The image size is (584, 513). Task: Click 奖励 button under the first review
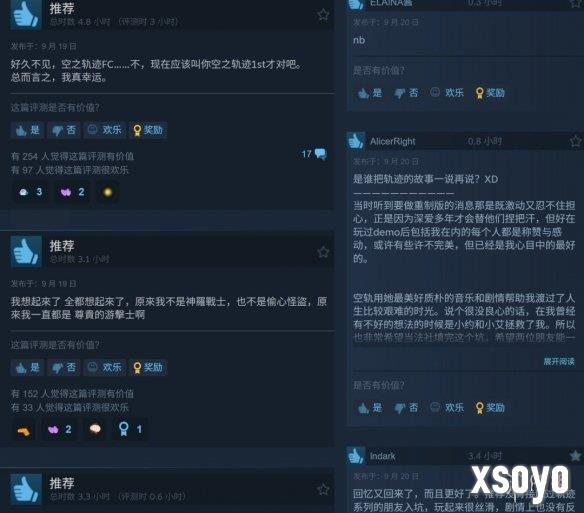[x=148, y=130]
